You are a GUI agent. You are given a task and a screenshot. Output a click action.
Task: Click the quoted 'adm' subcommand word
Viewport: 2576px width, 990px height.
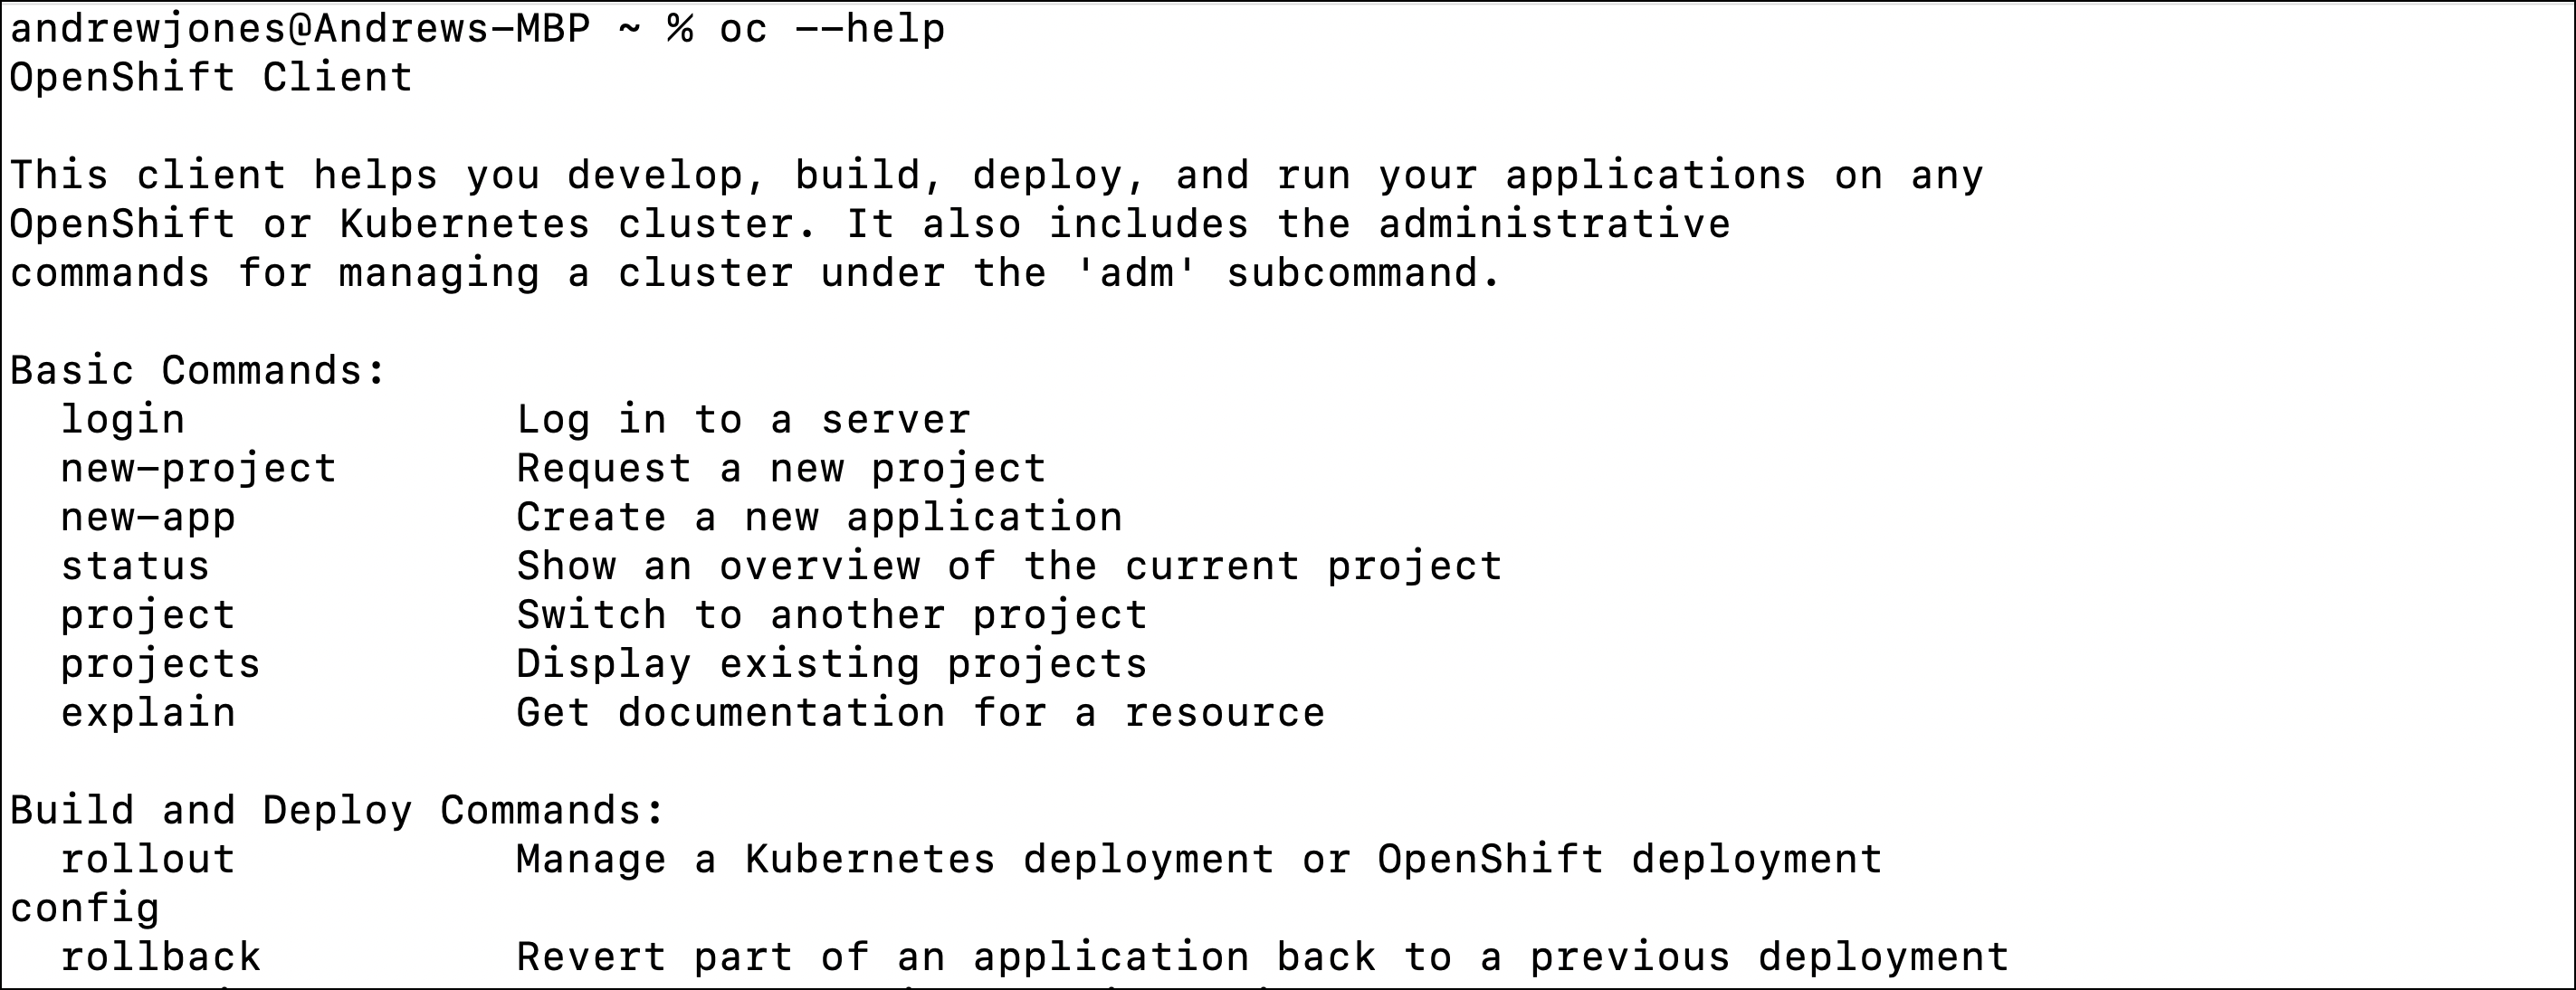pyautogui.click(x=1136, y=273)
